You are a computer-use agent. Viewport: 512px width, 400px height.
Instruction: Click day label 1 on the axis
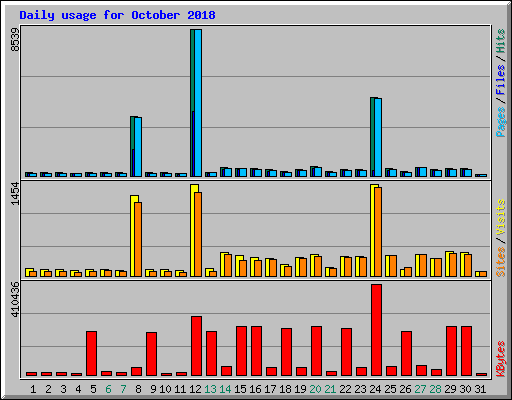33,389
